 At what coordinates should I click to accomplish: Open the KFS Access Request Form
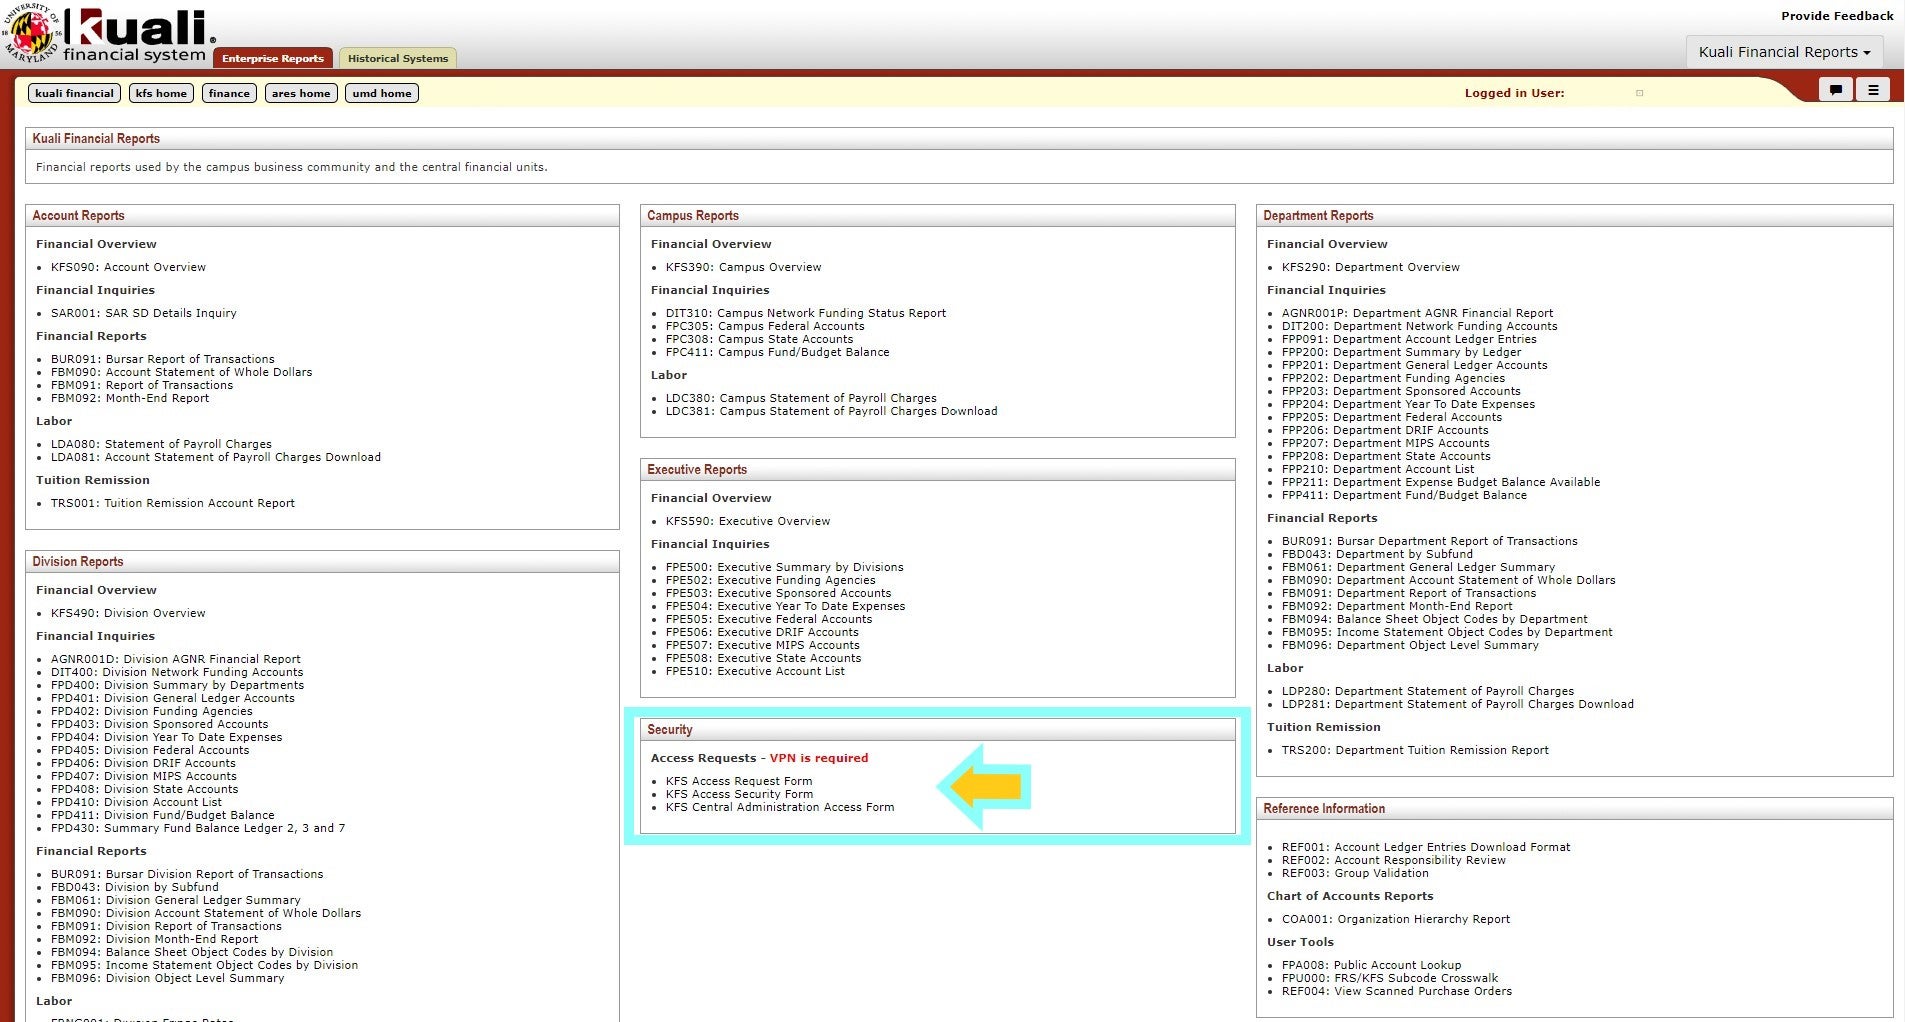click(x=739, y=781)
